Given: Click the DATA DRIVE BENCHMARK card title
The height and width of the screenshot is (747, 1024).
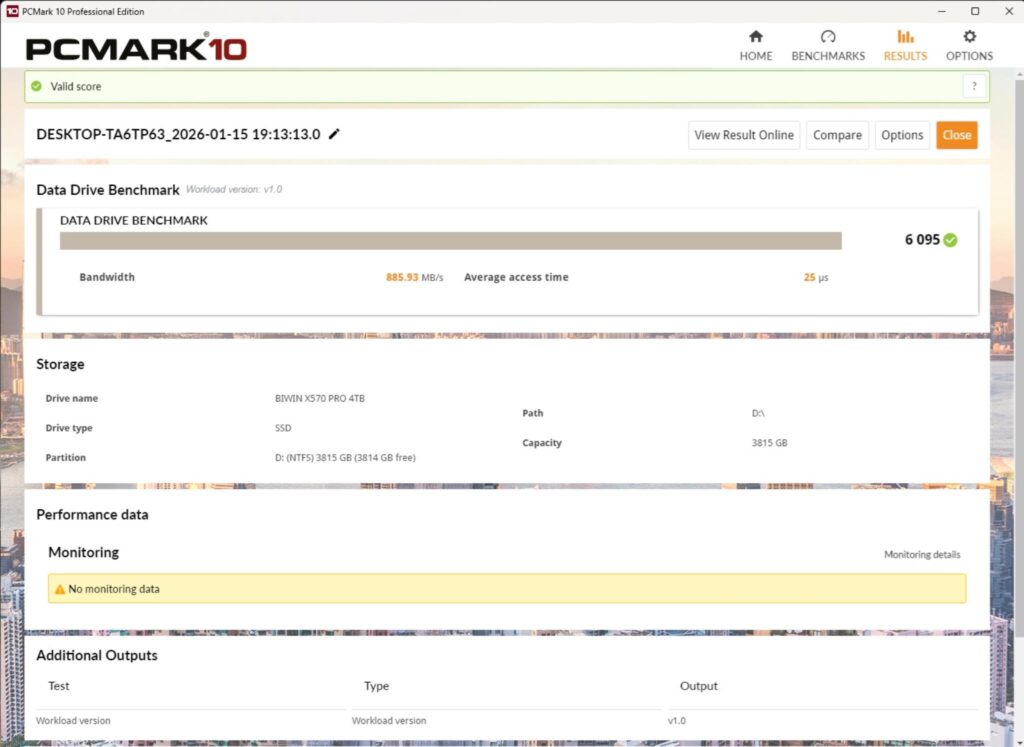Looking at the screenshot, I should 134,221.
